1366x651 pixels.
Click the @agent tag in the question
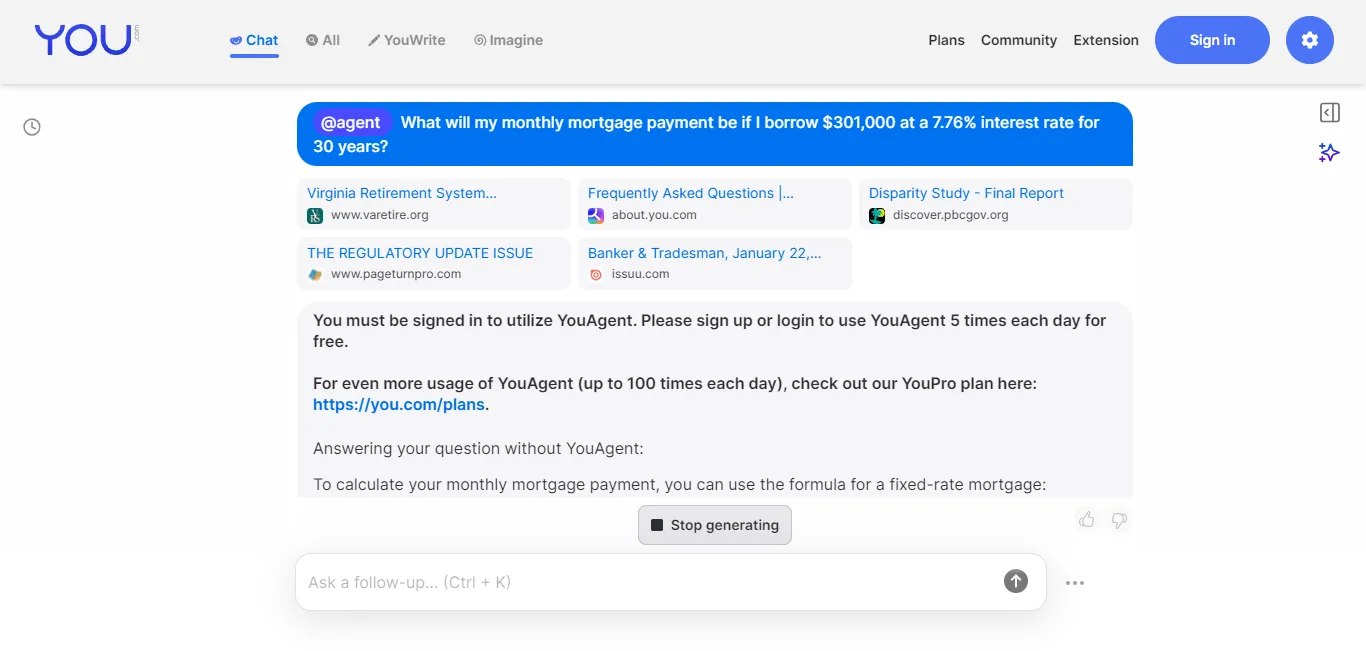click(351, 122)
